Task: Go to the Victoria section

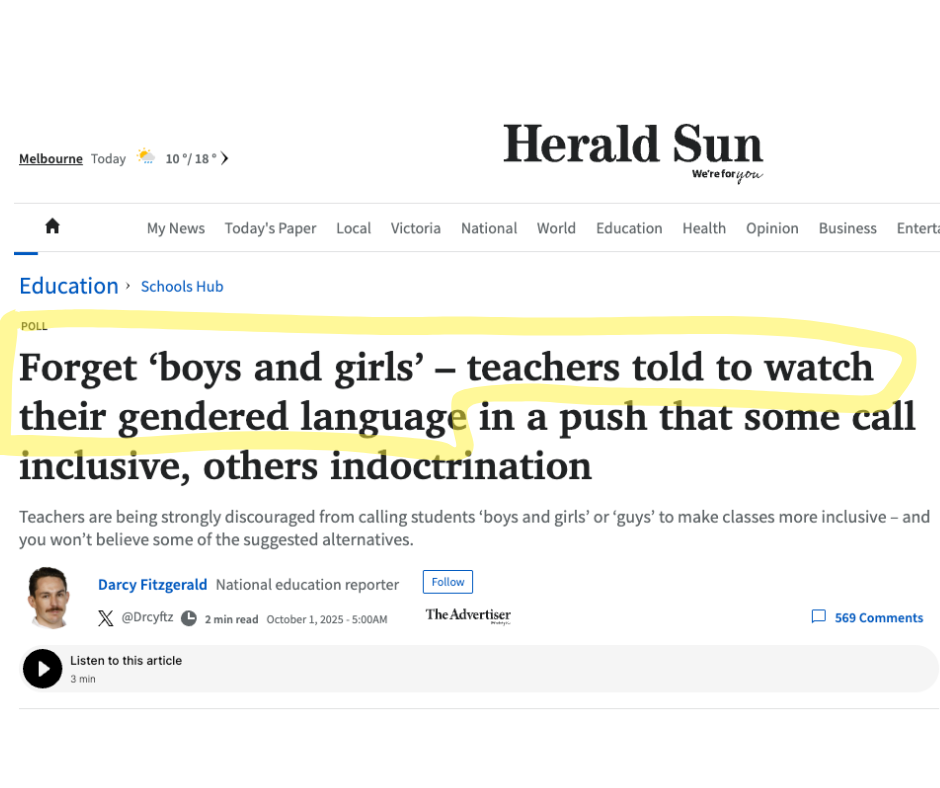Action: pos(415,228)
